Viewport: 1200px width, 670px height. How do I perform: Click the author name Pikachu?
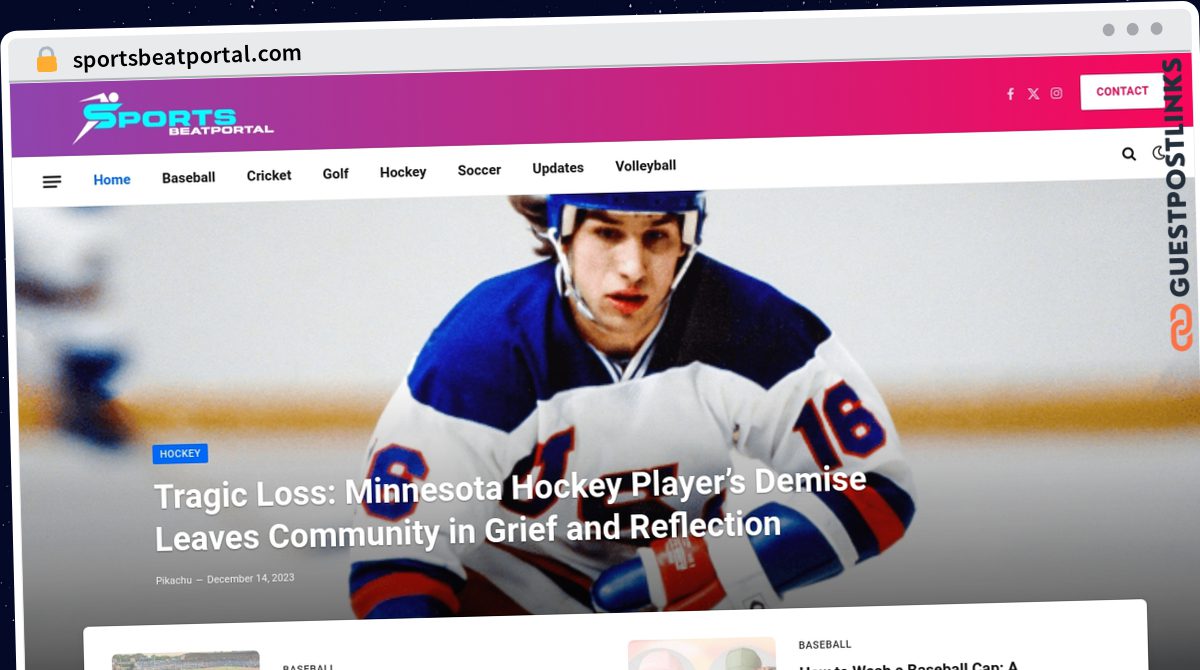tap(174, 580)
